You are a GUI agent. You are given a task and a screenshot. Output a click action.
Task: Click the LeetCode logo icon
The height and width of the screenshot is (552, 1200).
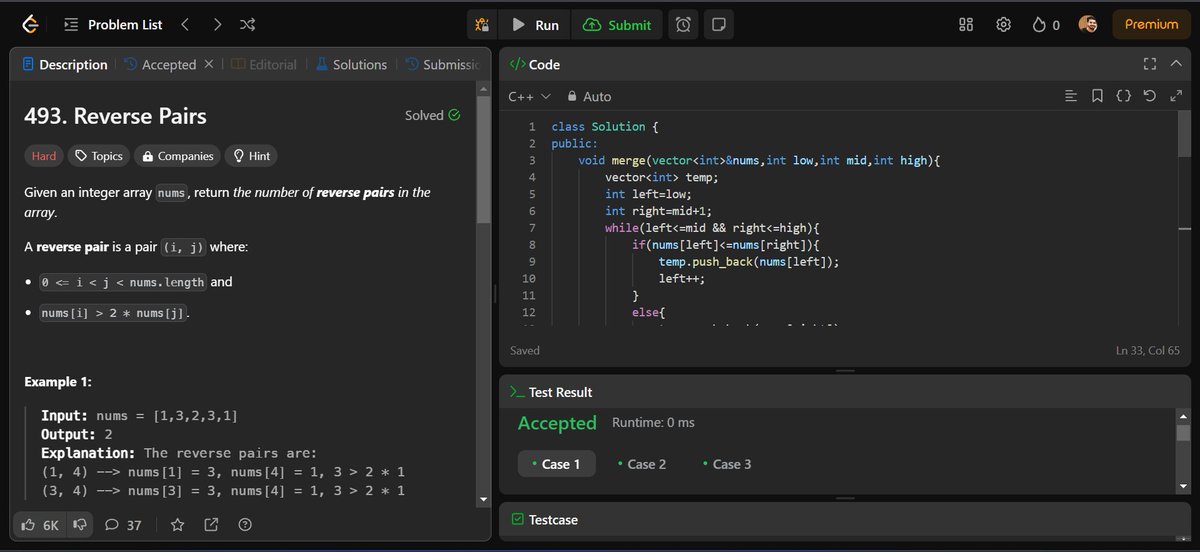(x=30, y=24)
